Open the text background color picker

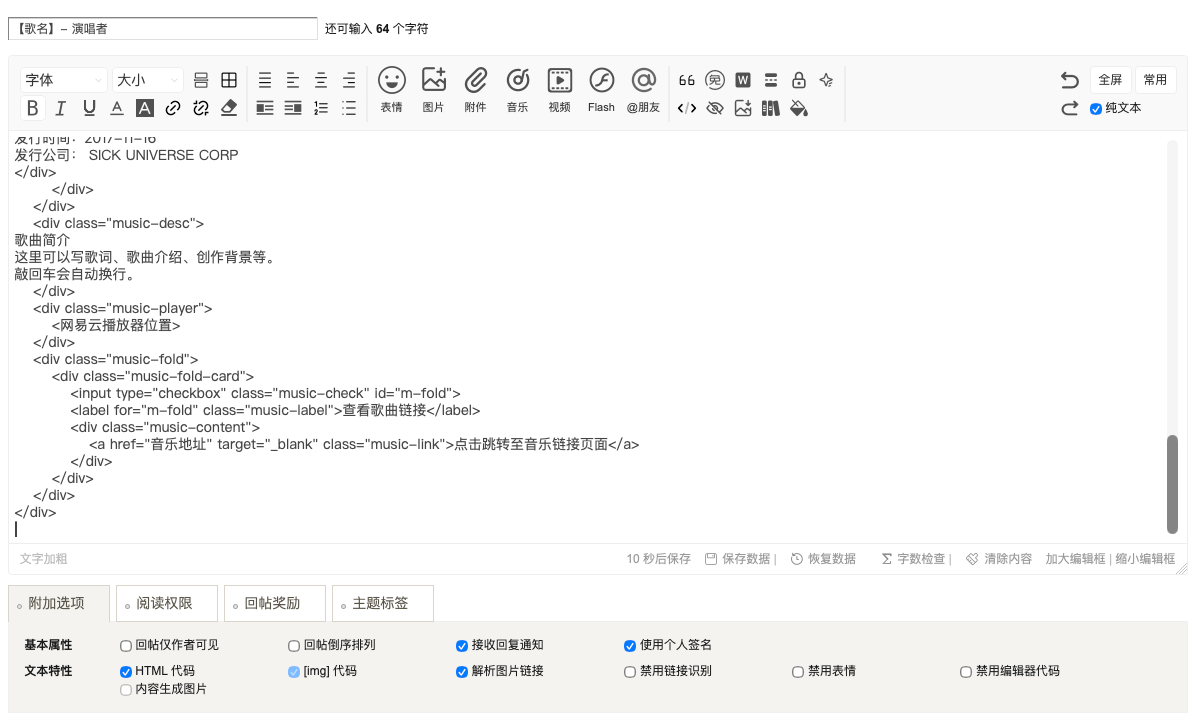coord(144,108)
